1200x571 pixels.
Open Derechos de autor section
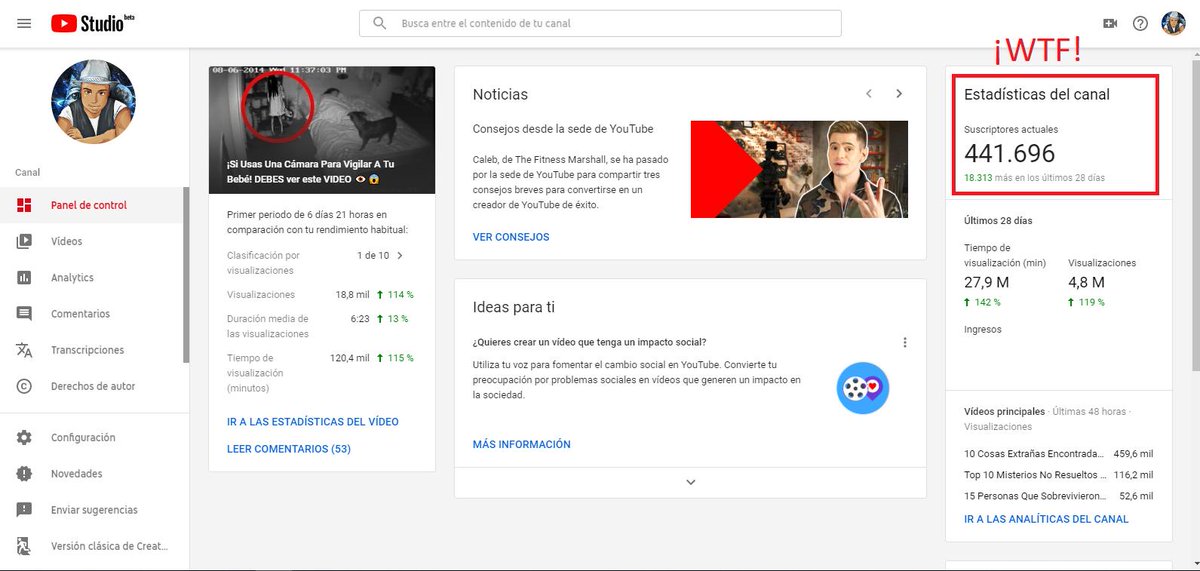94,386
